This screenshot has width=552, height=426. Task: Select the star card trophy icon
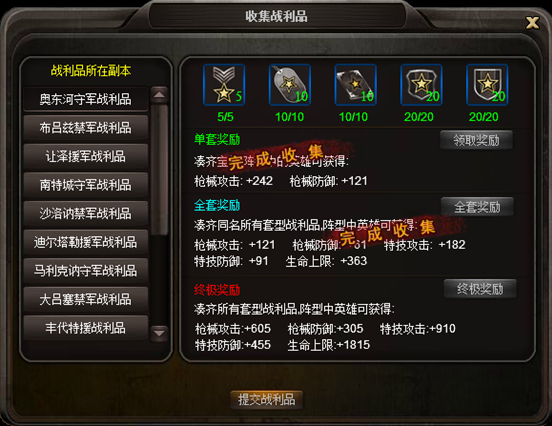(x=356, y=85)
